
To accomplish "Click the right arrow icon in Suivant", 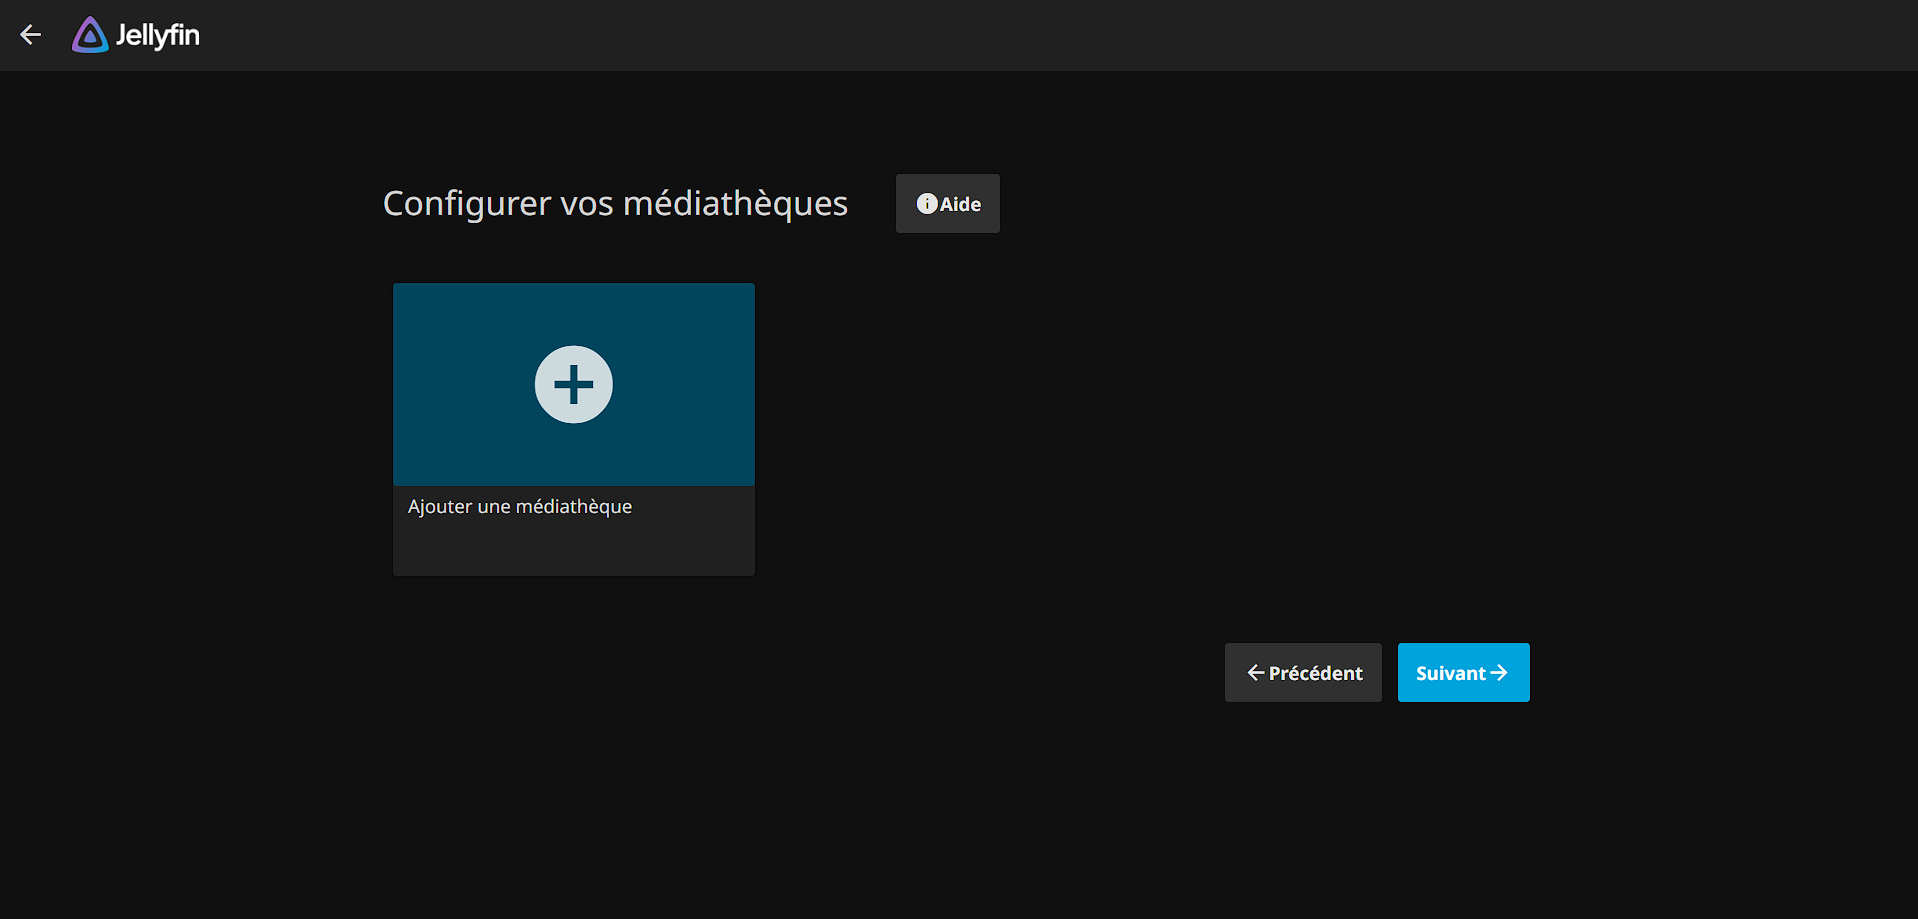I will (1499, 673).
